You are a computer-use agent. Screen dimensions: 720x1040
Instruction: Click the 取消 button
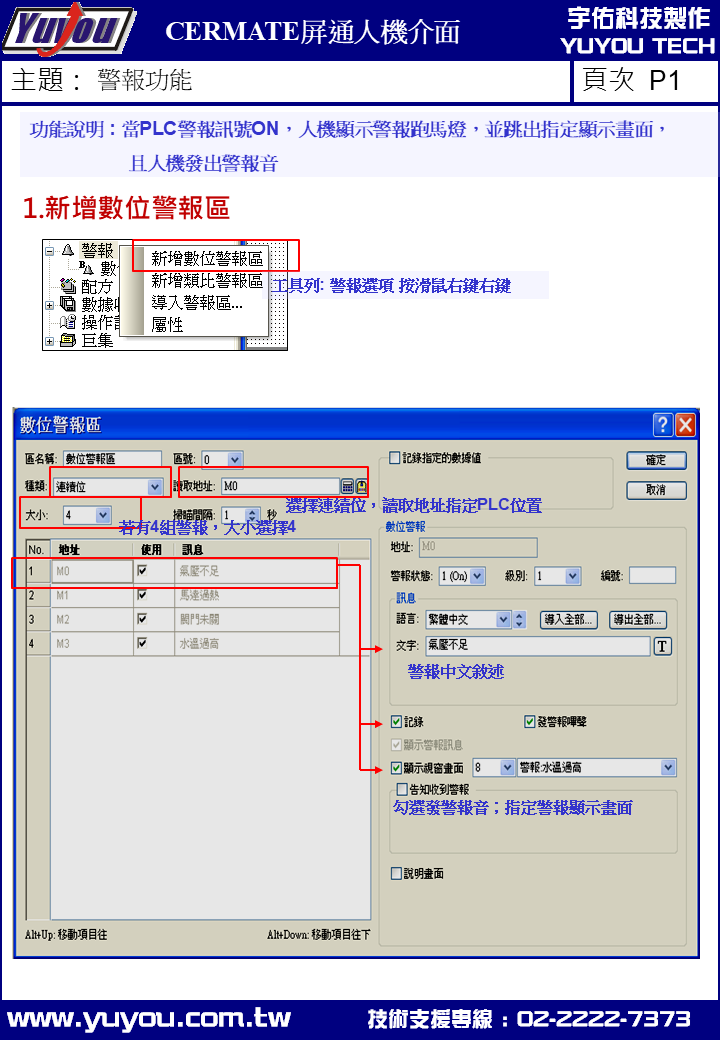tap(656, 490)
